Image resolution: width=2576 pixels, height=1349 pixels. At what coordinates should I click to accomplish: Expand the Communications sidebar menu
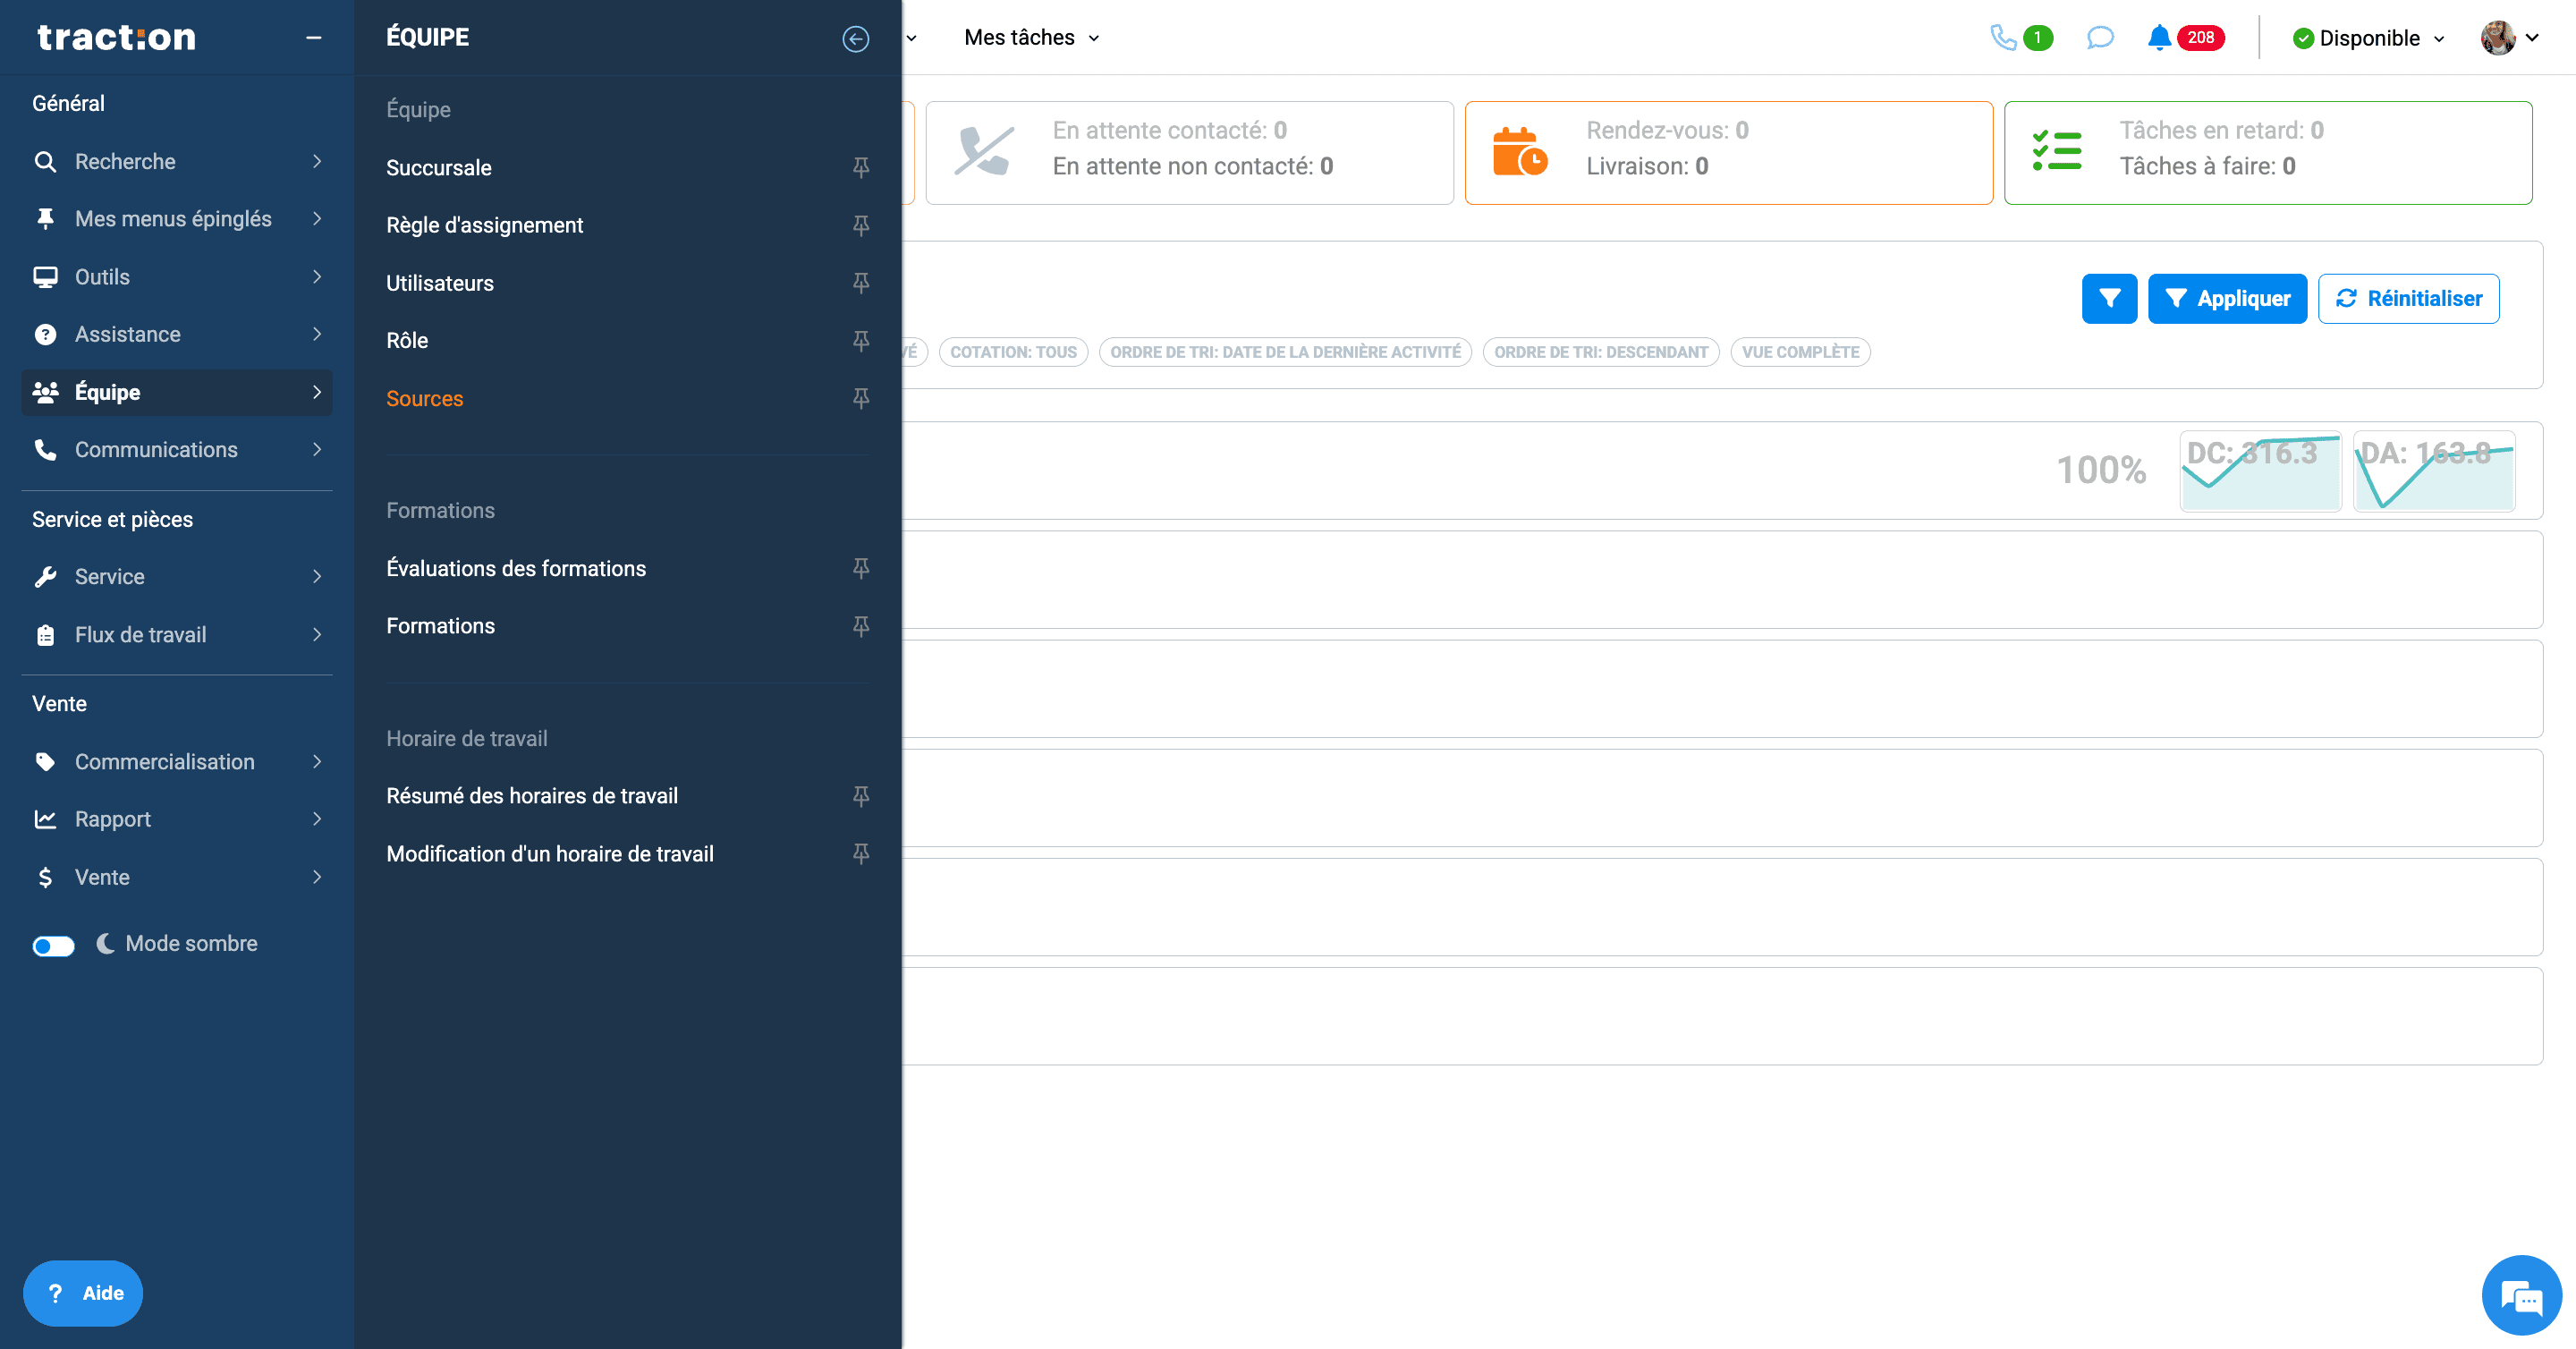177,450
